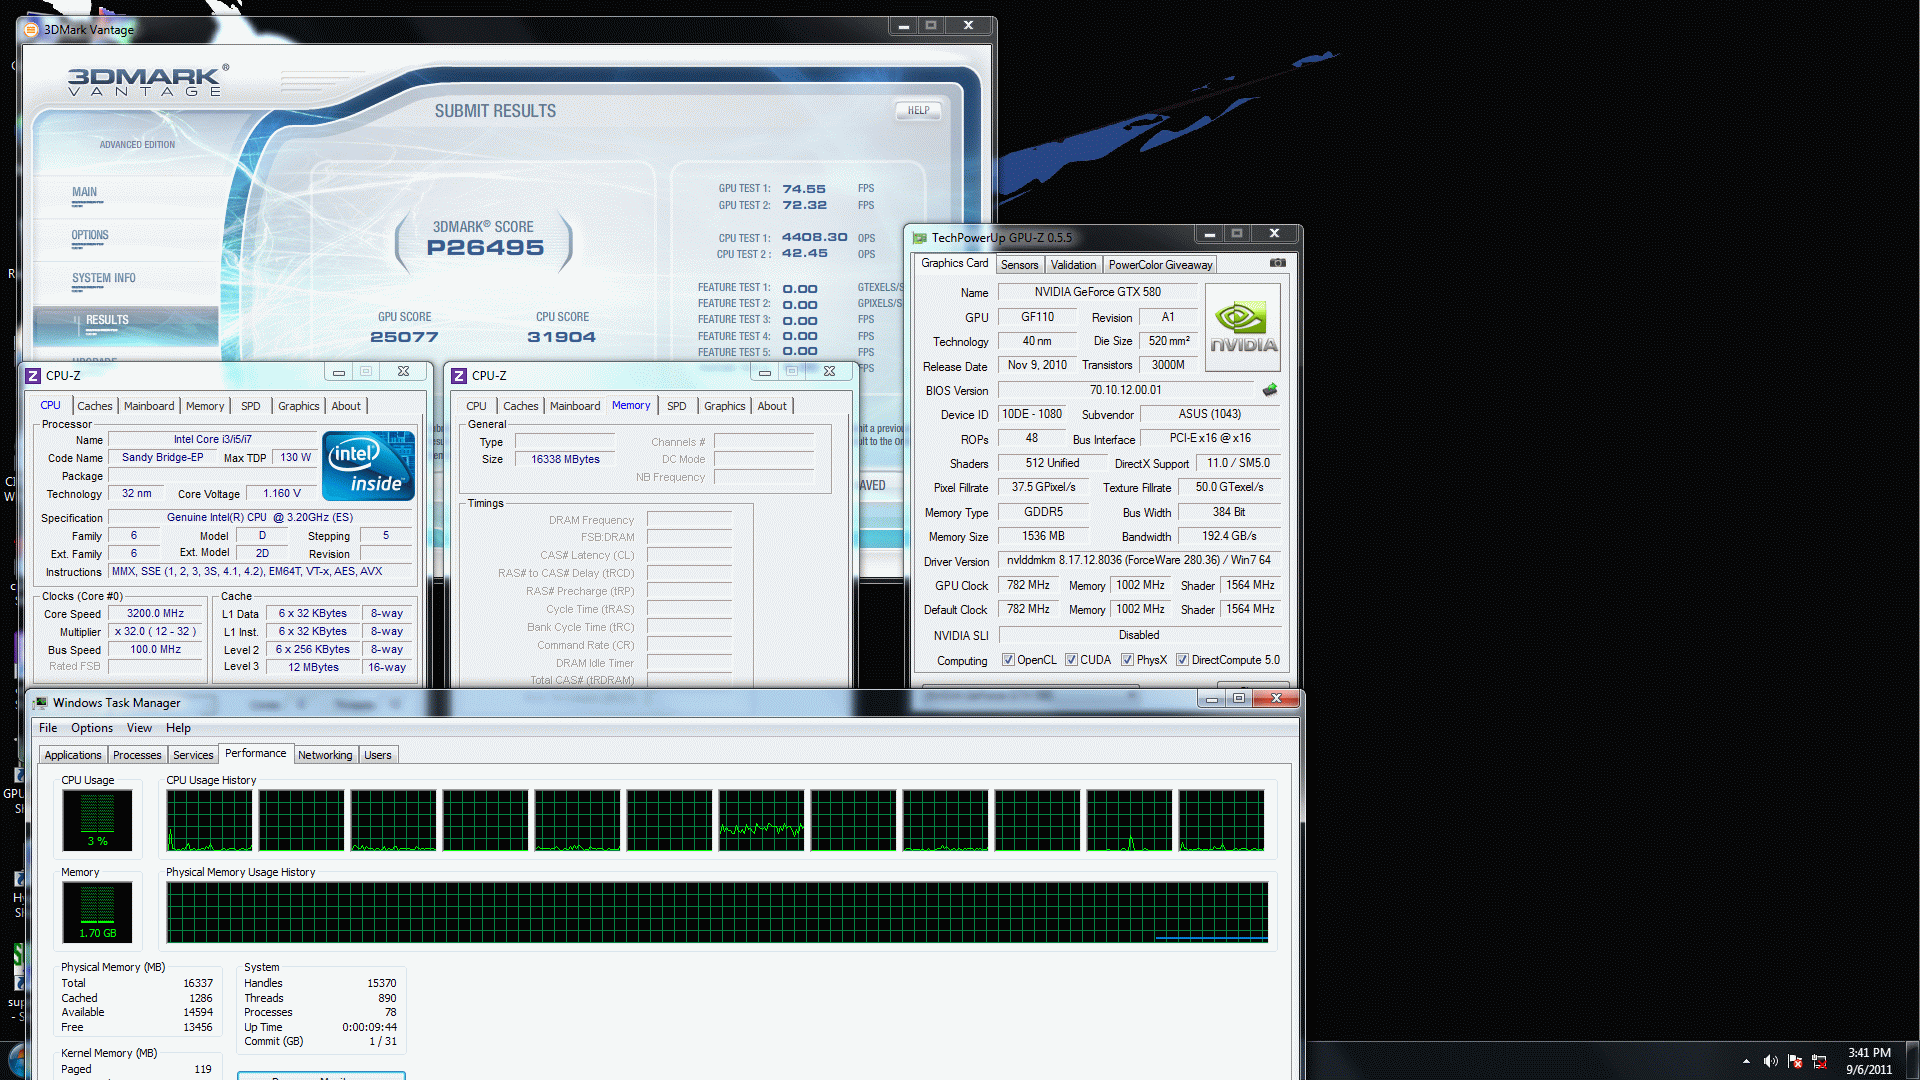Open the network tray icon with red X
Image resolution: width=1920 pixels, height=1080 pixels.
pos(1820,1061)
